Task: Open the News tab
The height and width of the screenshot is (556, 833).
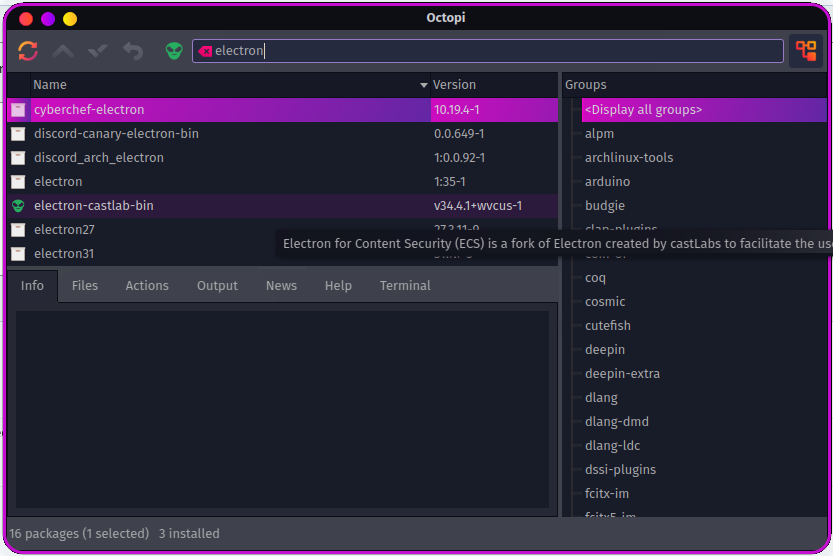Action: coord(282,286)
